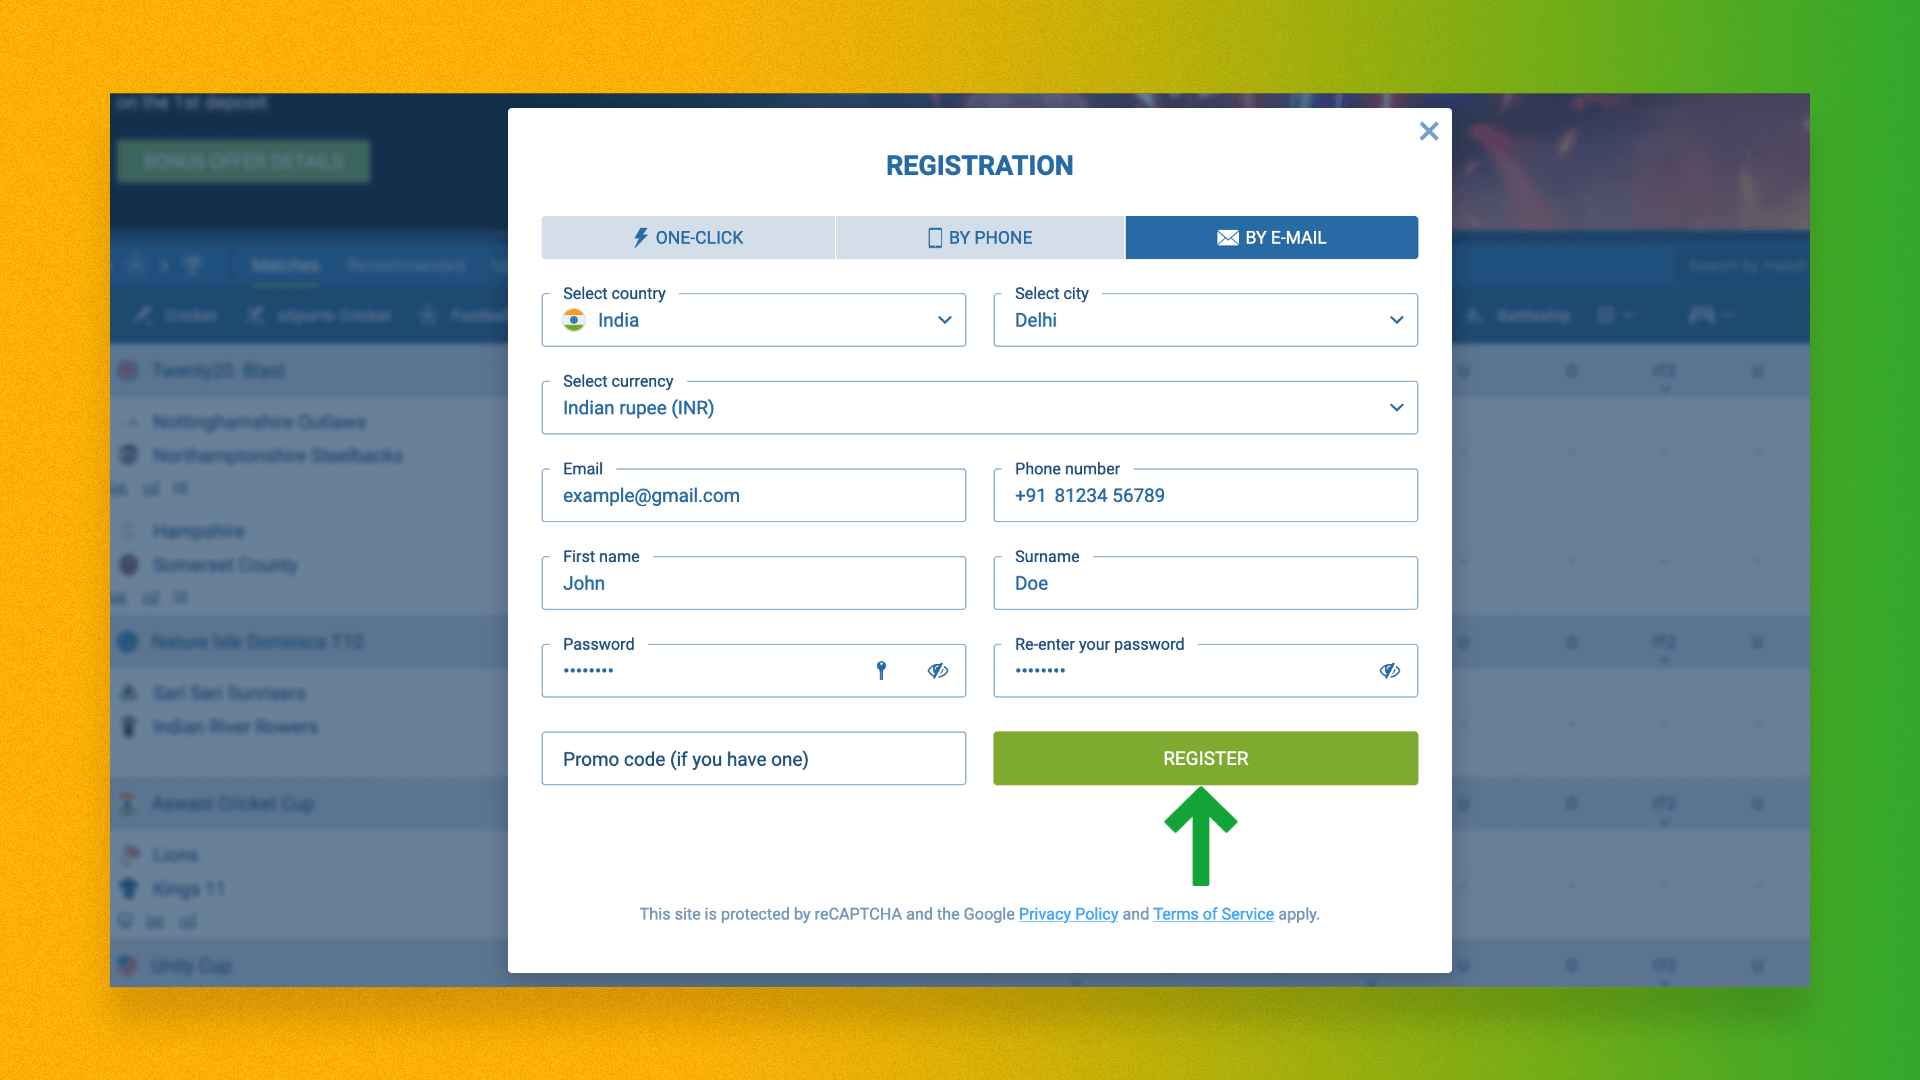Open the Select city dropdown

coord(1205,319)
